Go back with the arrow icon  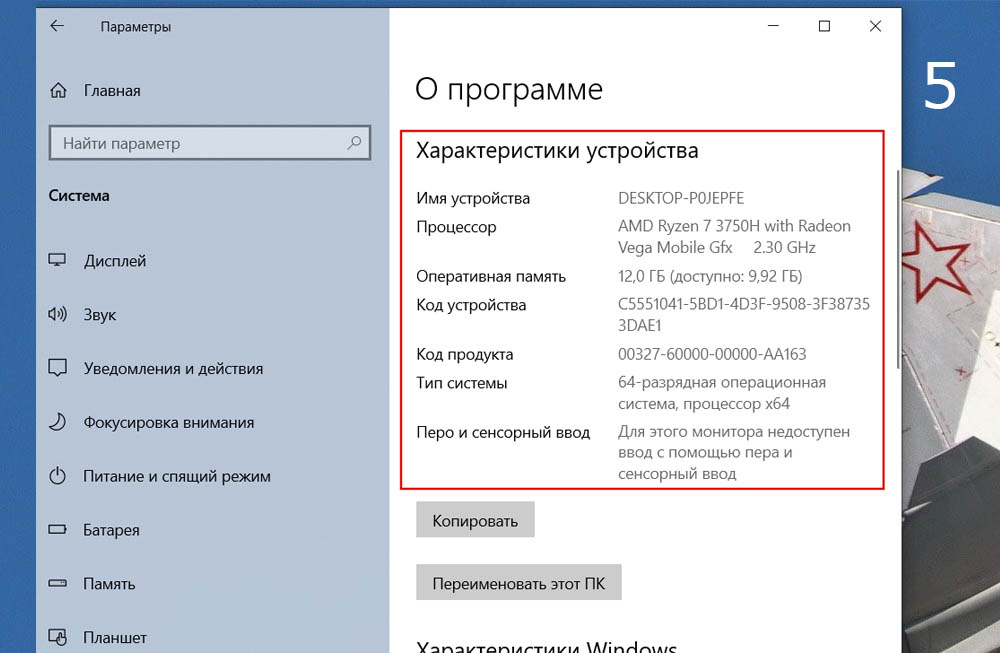point(57,26)
